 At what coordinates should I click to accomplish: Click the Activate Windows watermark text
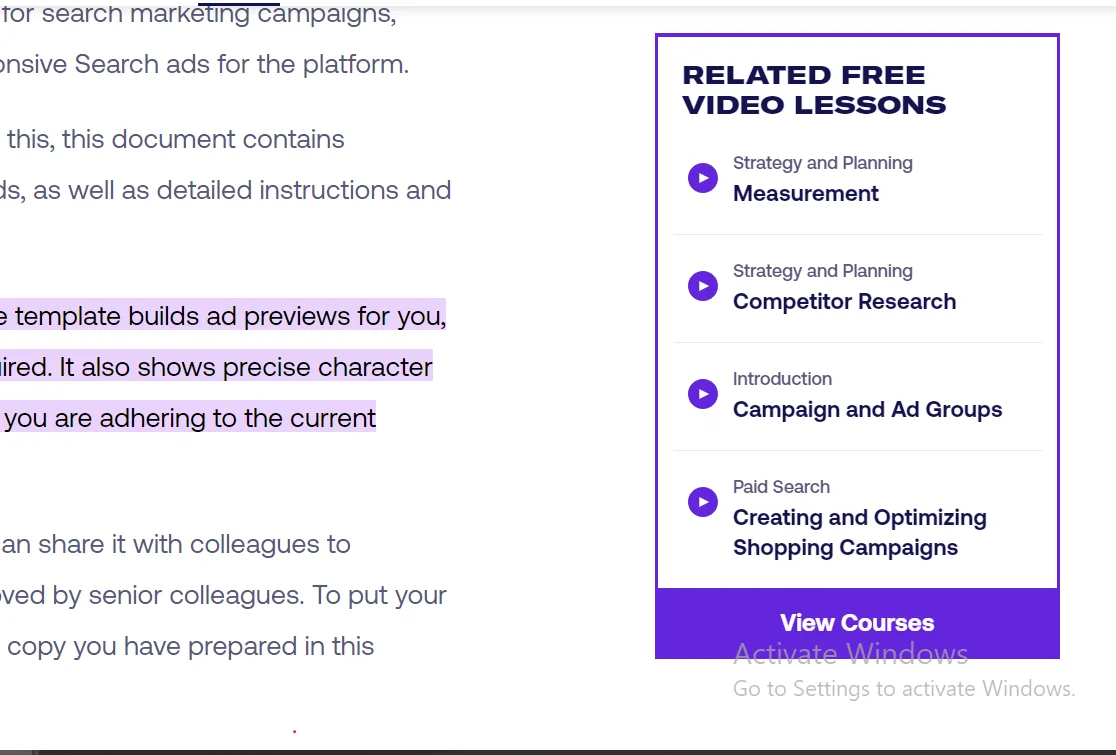pos(850,652)
